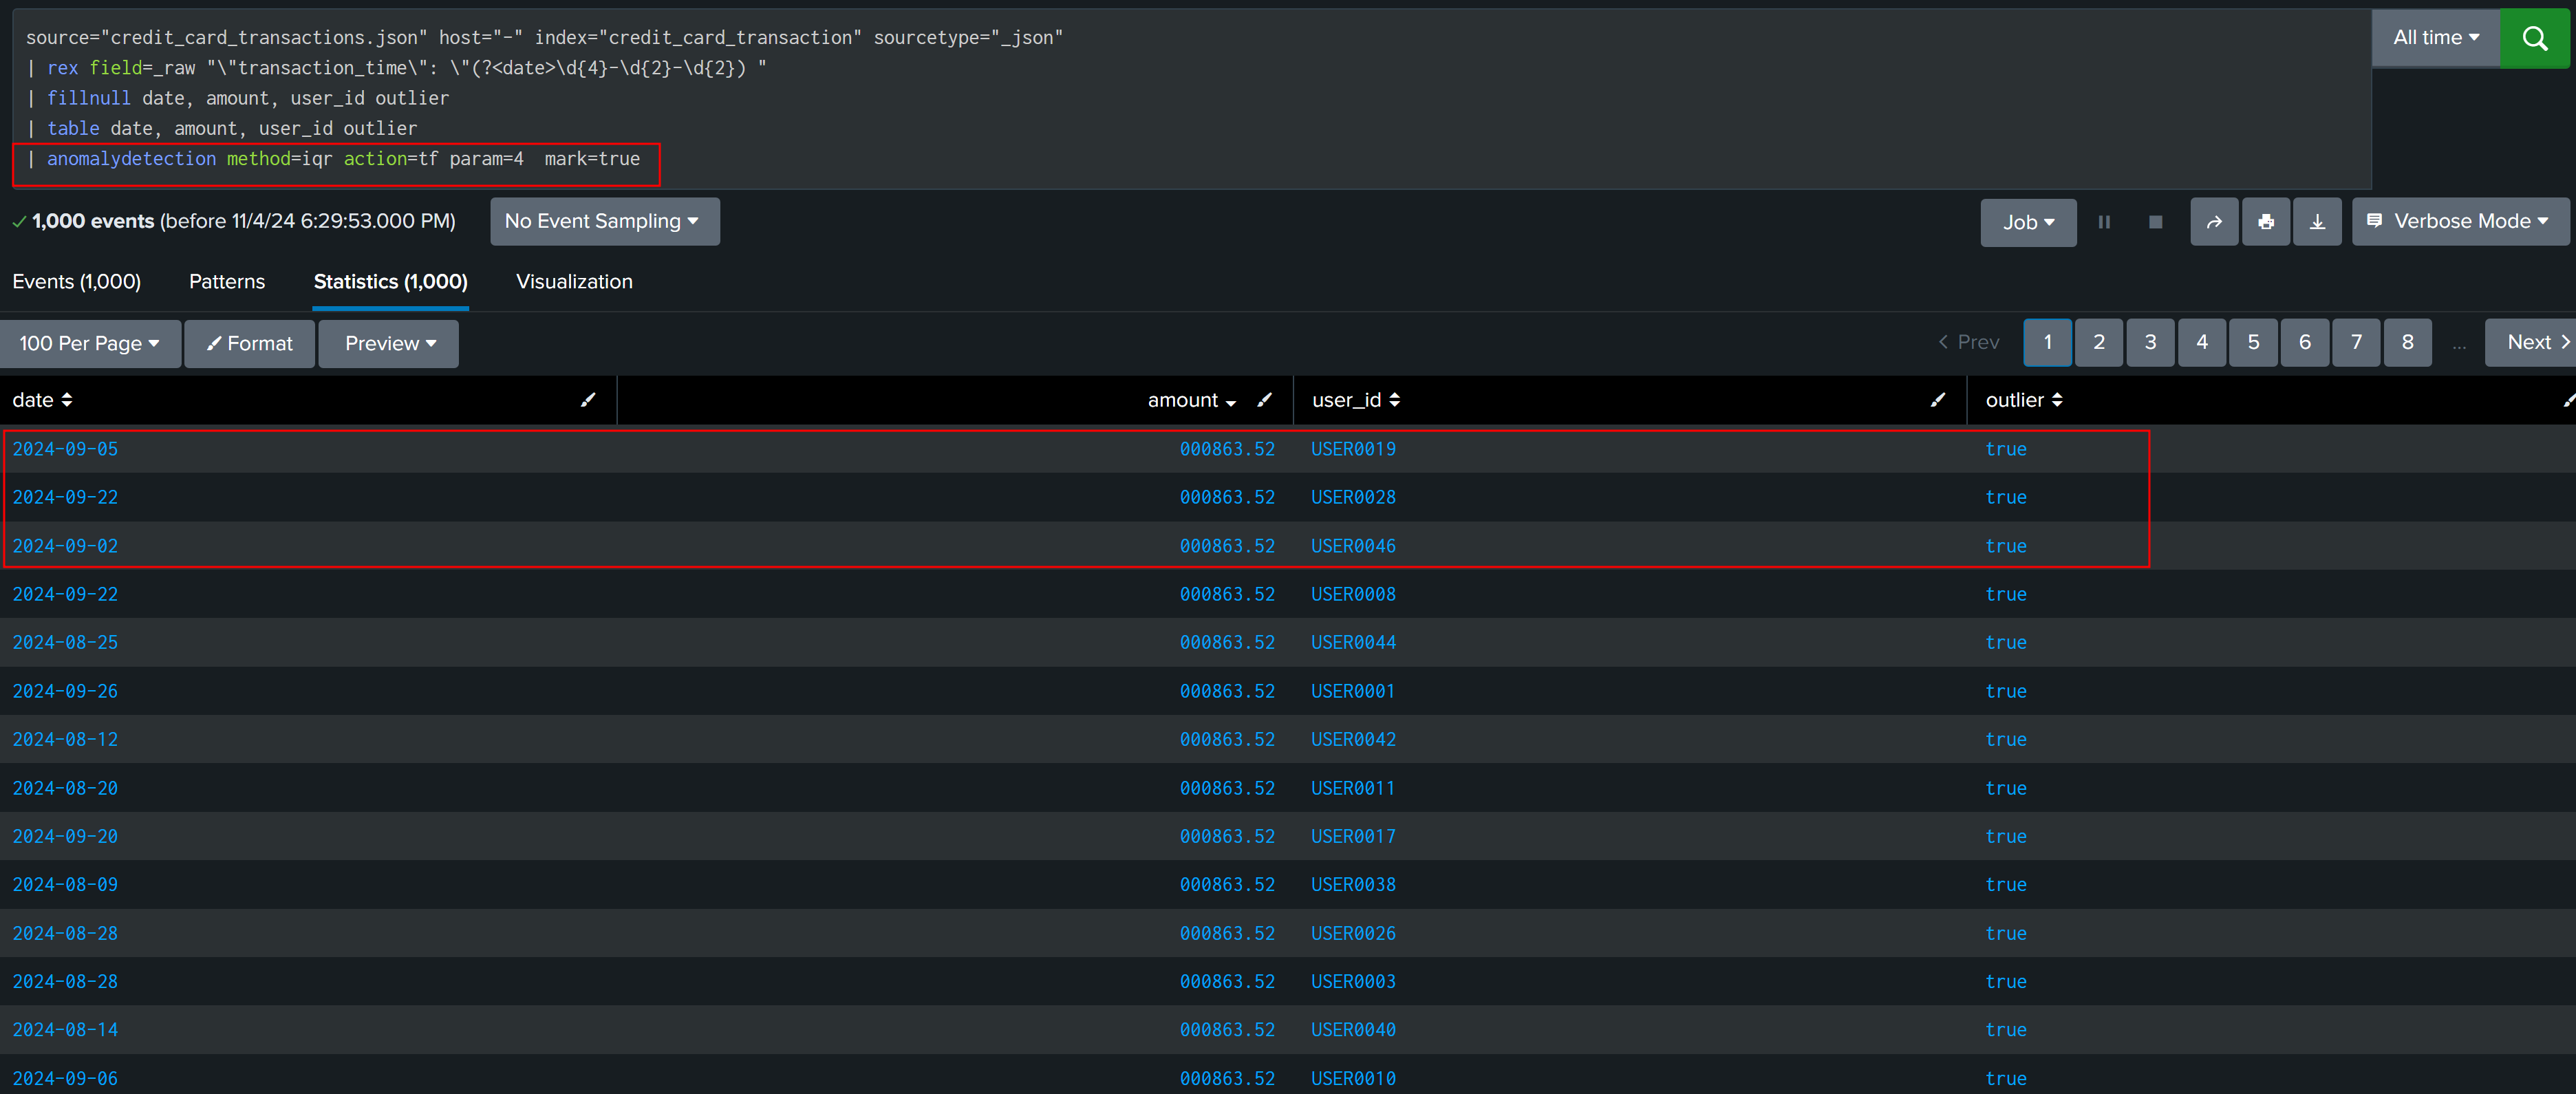Print the search results
This screenshot has width=2576, height=1094.
click(2266, 222)
